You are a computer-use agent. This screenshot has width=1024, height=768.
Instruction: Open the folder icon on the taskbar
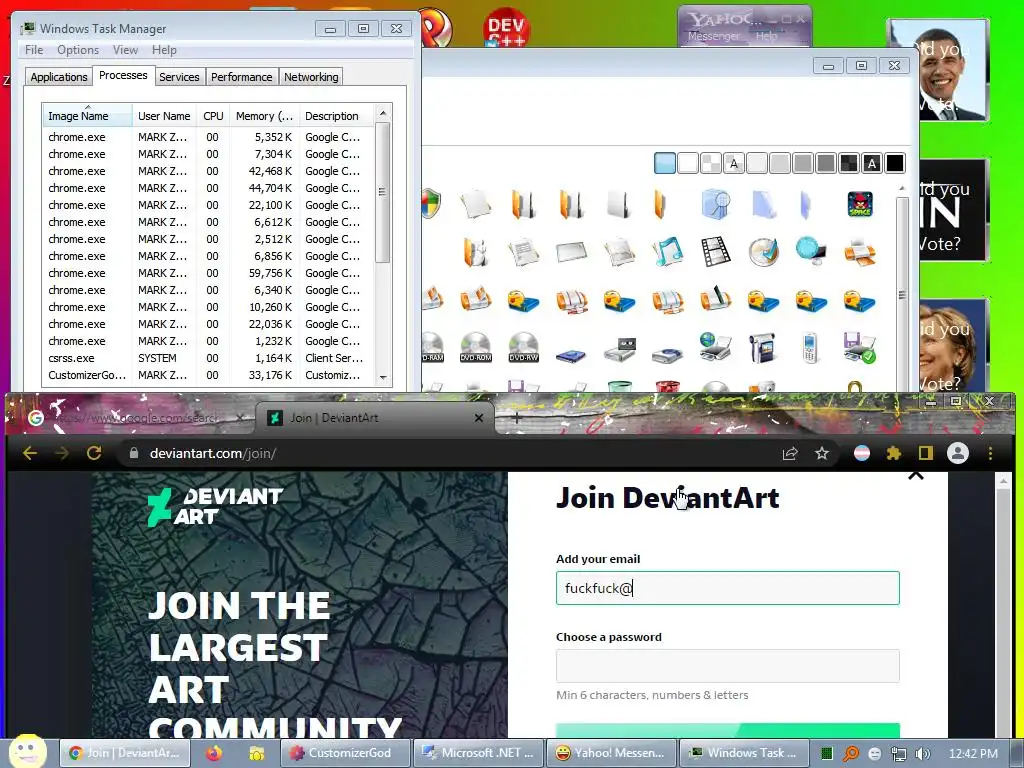pos(257,753)
